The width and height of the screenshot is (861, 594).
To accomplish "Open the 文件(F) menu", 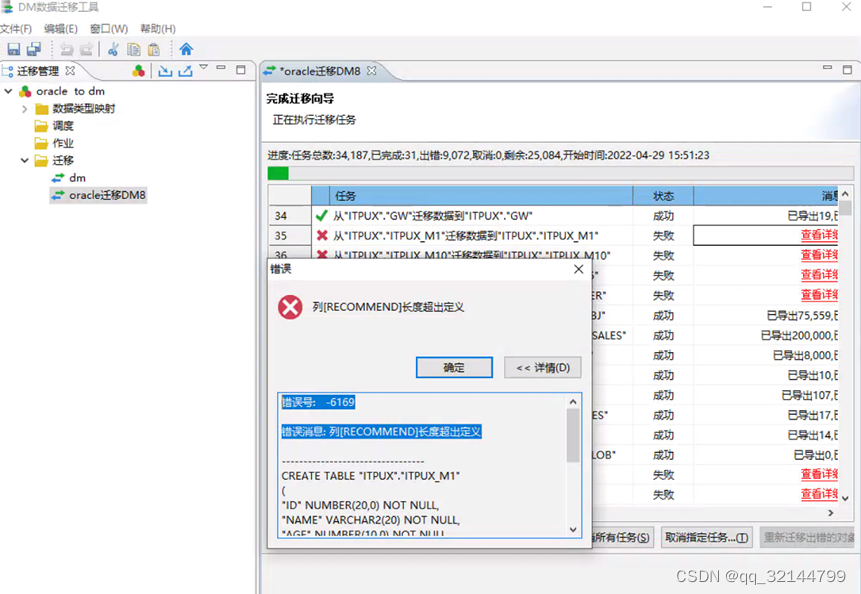I will [16, 29].
